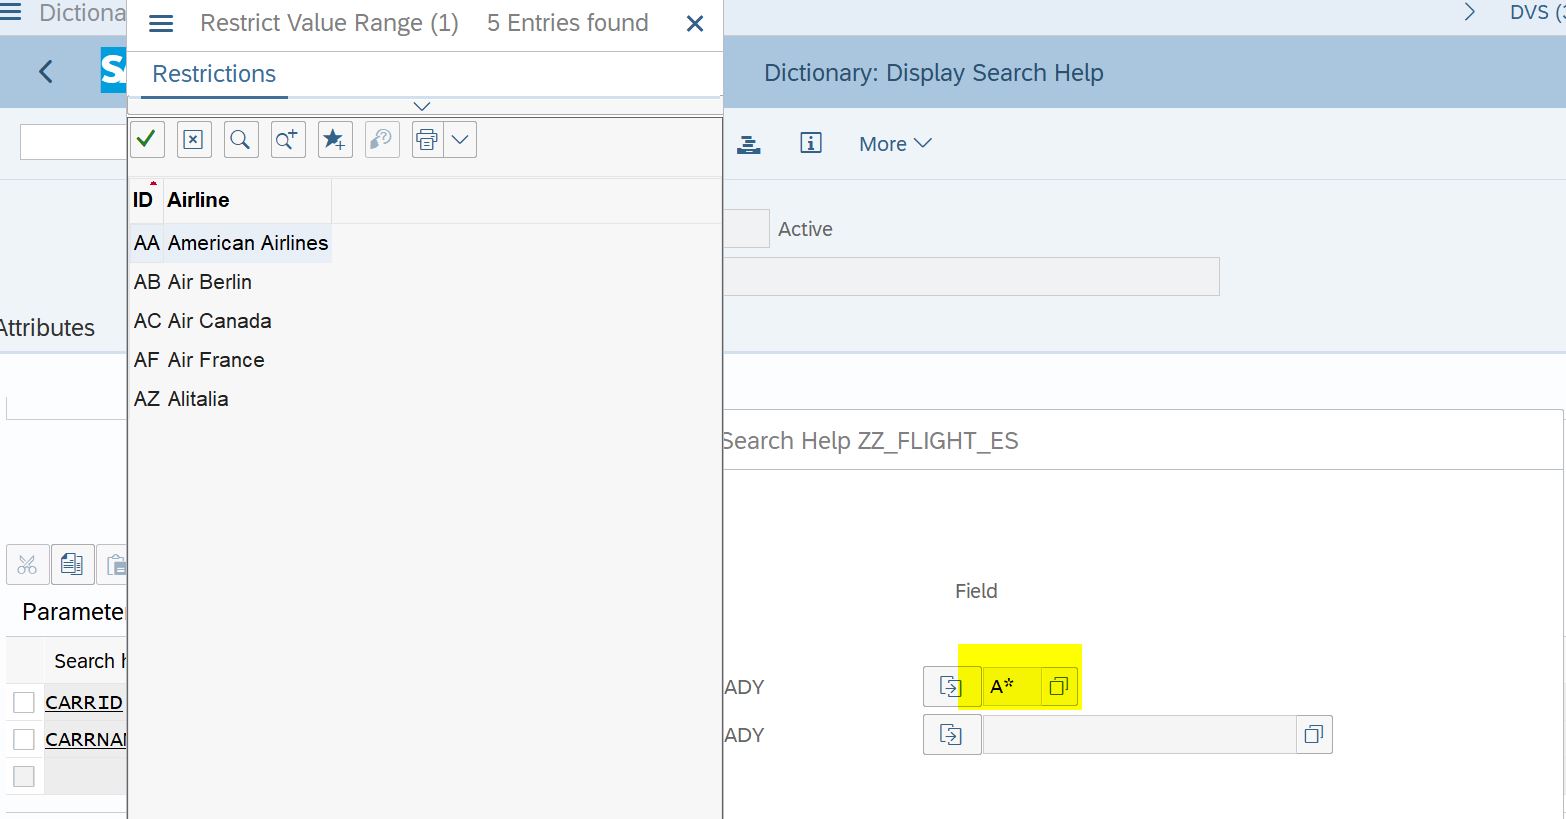The width and height of the screenshot is (1566, 819).
Task: Open the hamburger menu in the Restrict Value Range dialog
Action: [160, 22]
